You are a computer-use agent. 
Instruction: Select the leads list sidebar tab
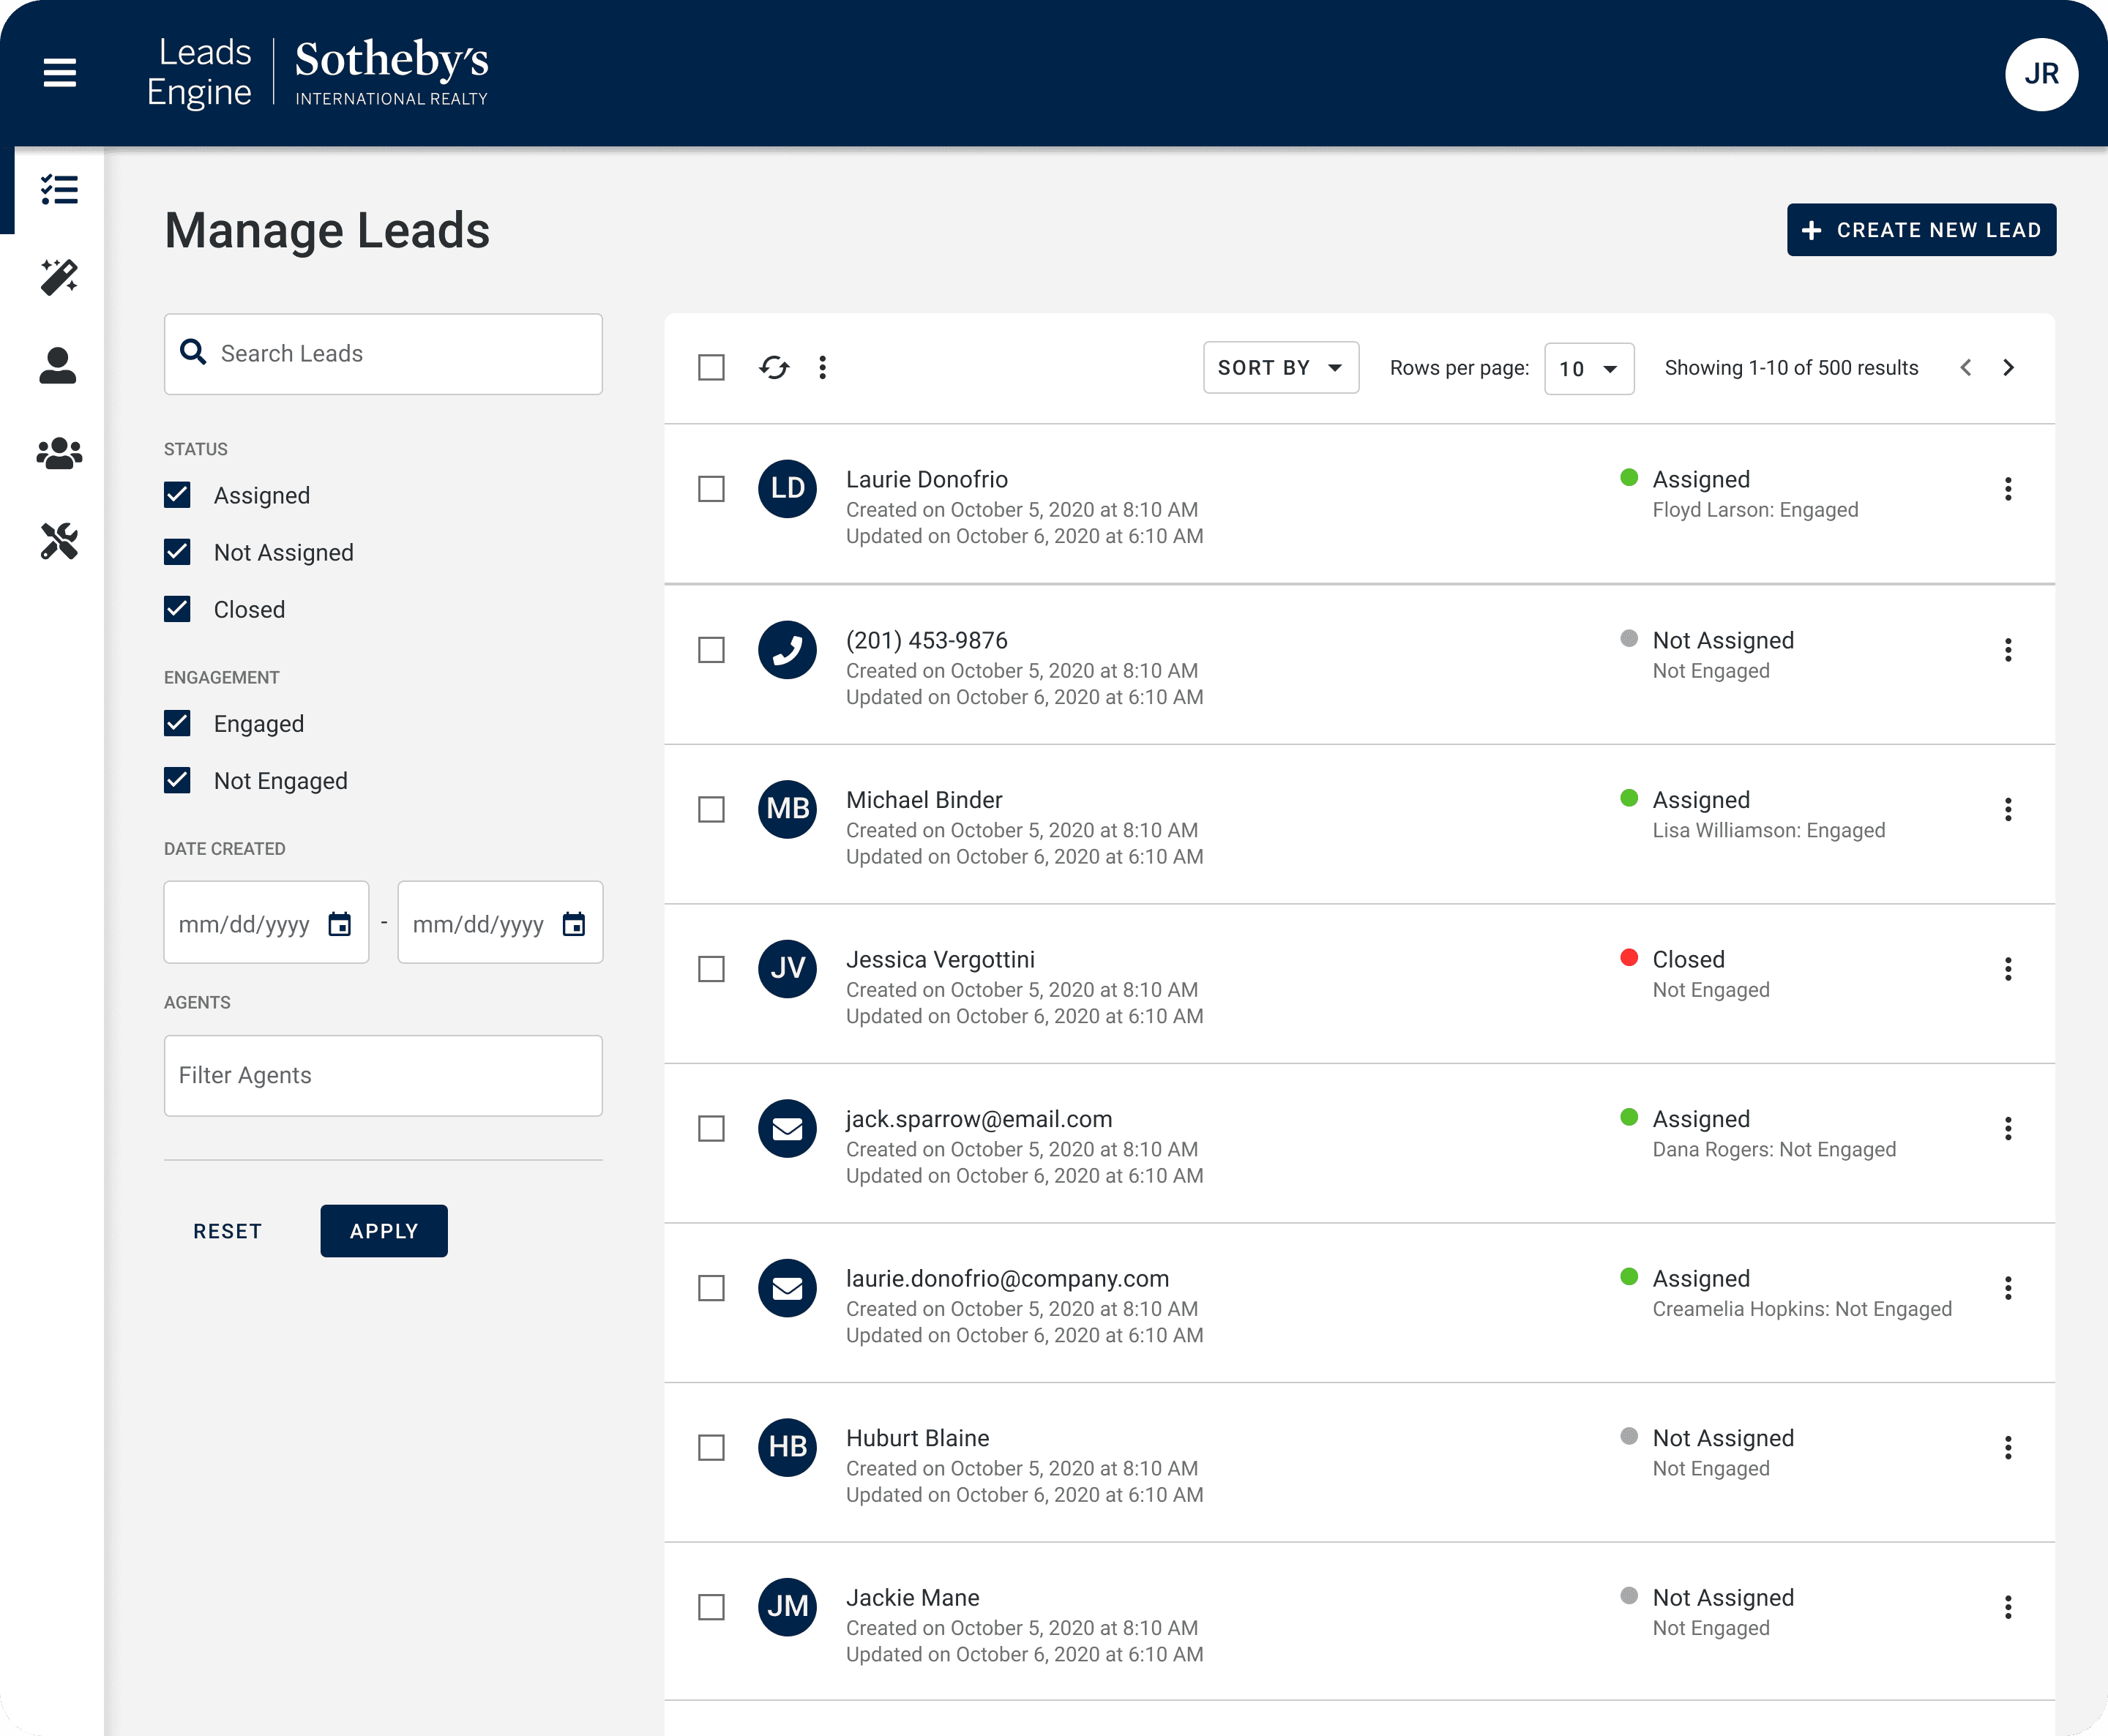[59, 190]
